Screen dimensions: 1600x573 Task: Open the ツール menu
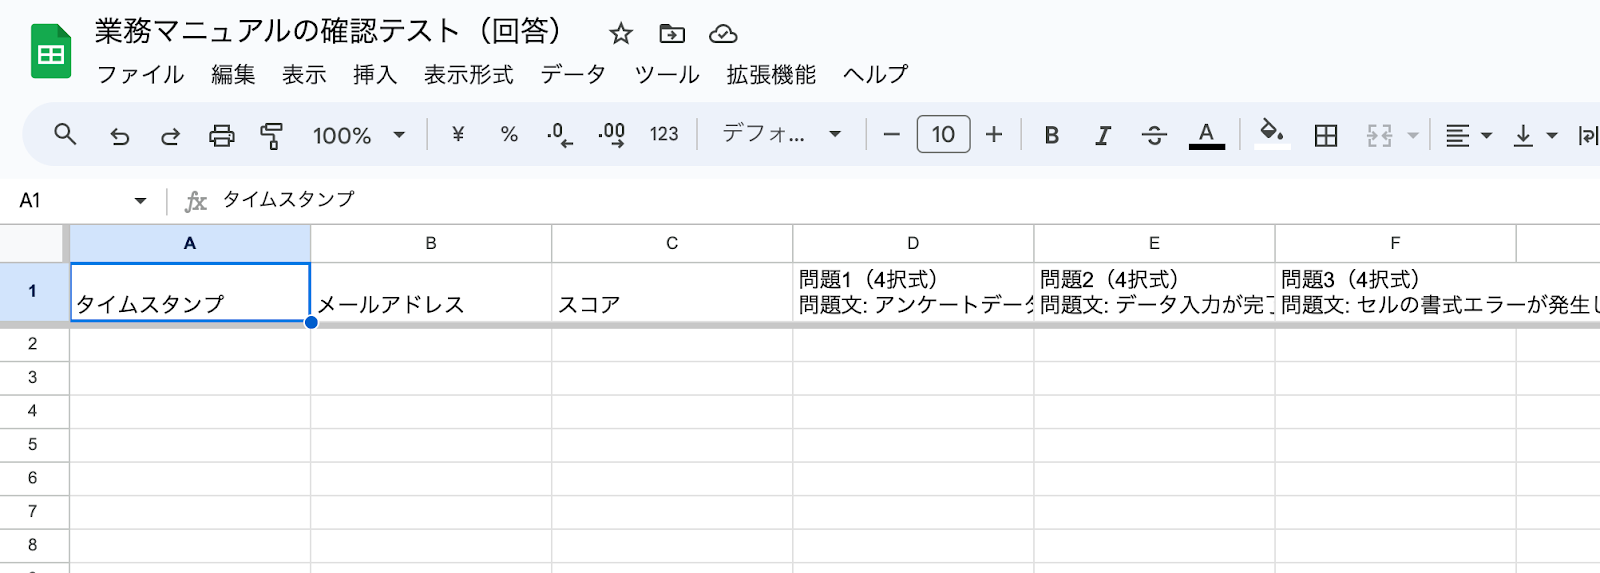coord(667,75)
